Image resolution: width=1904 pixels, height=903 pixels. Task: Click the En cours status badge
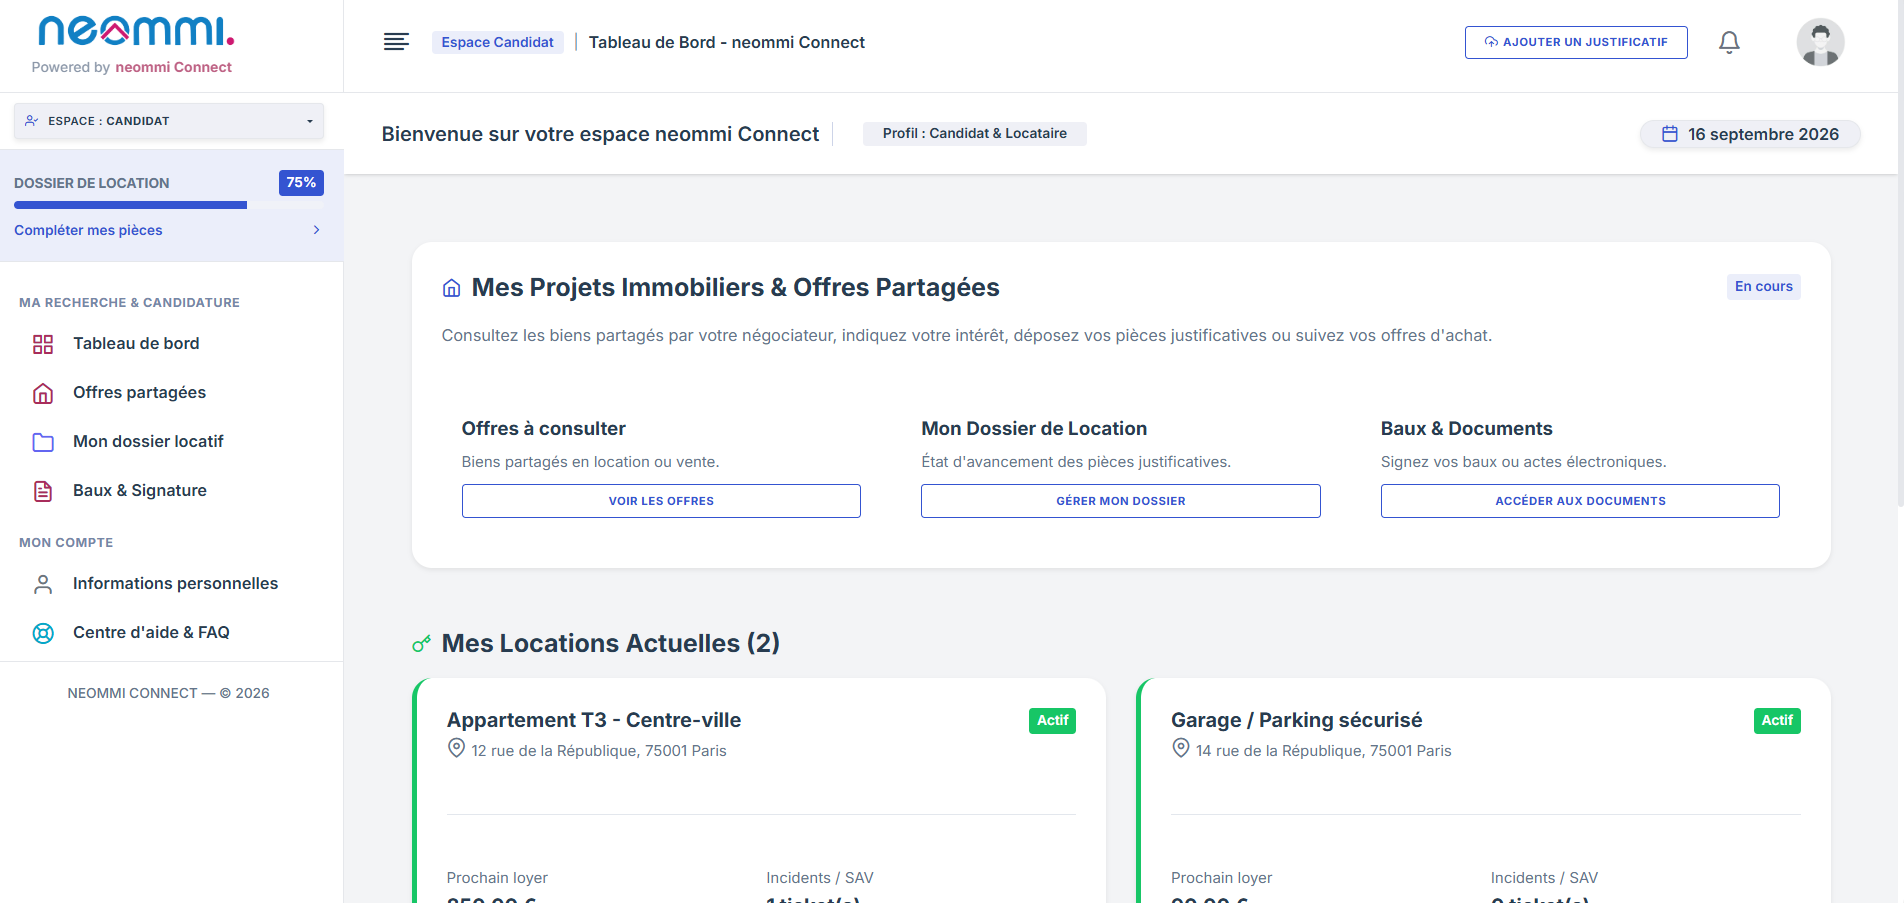point(1764,287)
